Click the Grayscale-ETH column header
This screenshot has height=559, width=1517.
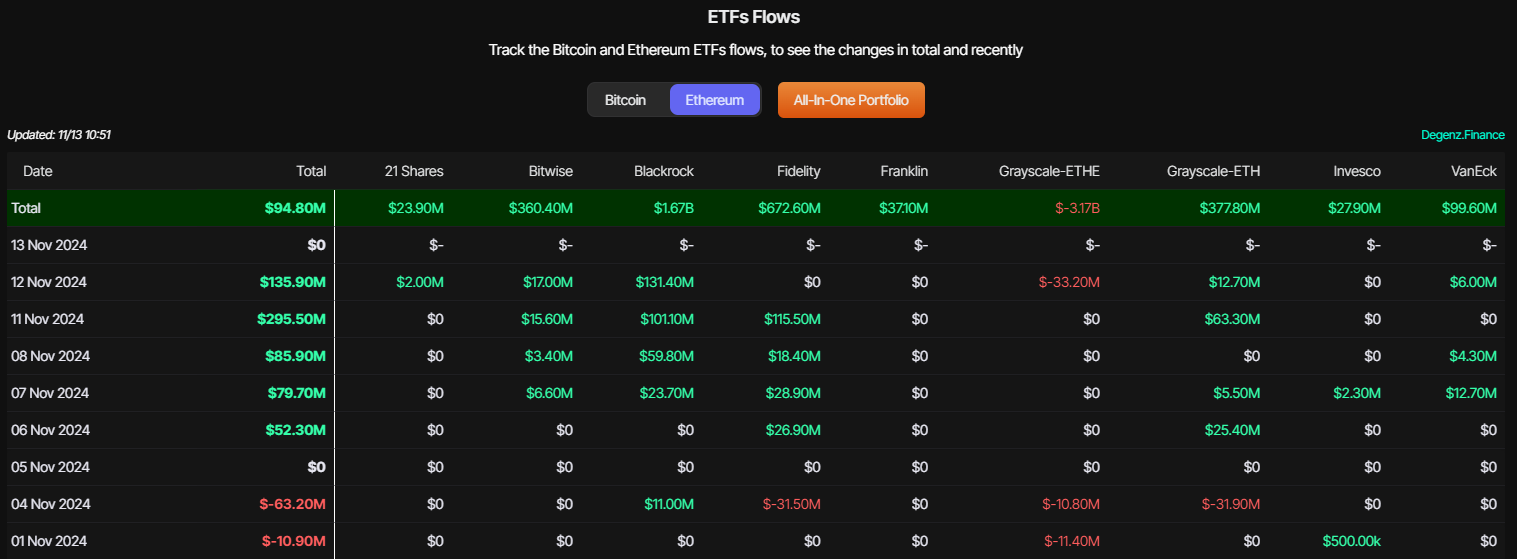click(1214, 171)
